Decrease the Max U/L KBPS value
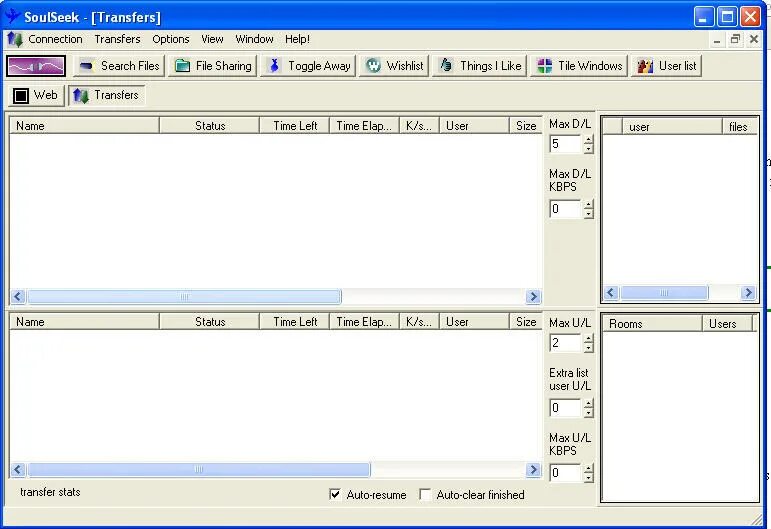The height and width of the screenshot is (529, 771). point(588,477)
